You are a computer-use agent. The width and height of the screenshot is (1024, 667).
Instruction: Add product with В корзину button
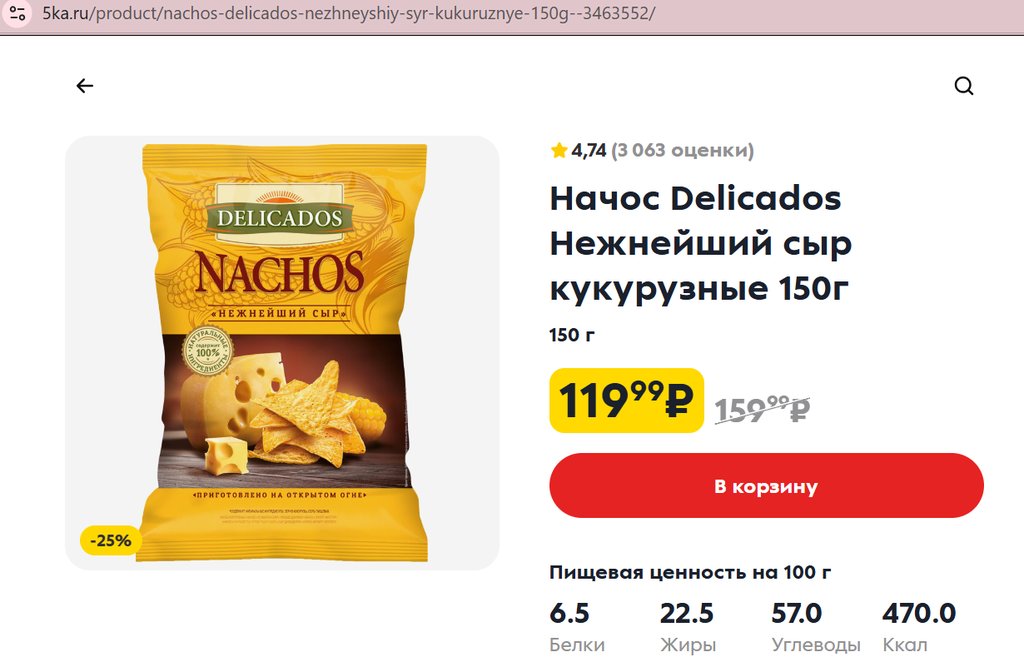coord(766,485)
